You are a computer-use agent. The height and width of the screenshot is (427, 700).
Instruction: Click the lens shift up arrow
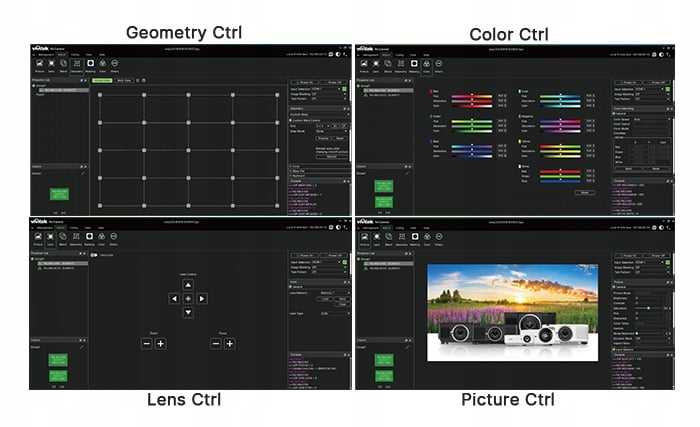187,284
